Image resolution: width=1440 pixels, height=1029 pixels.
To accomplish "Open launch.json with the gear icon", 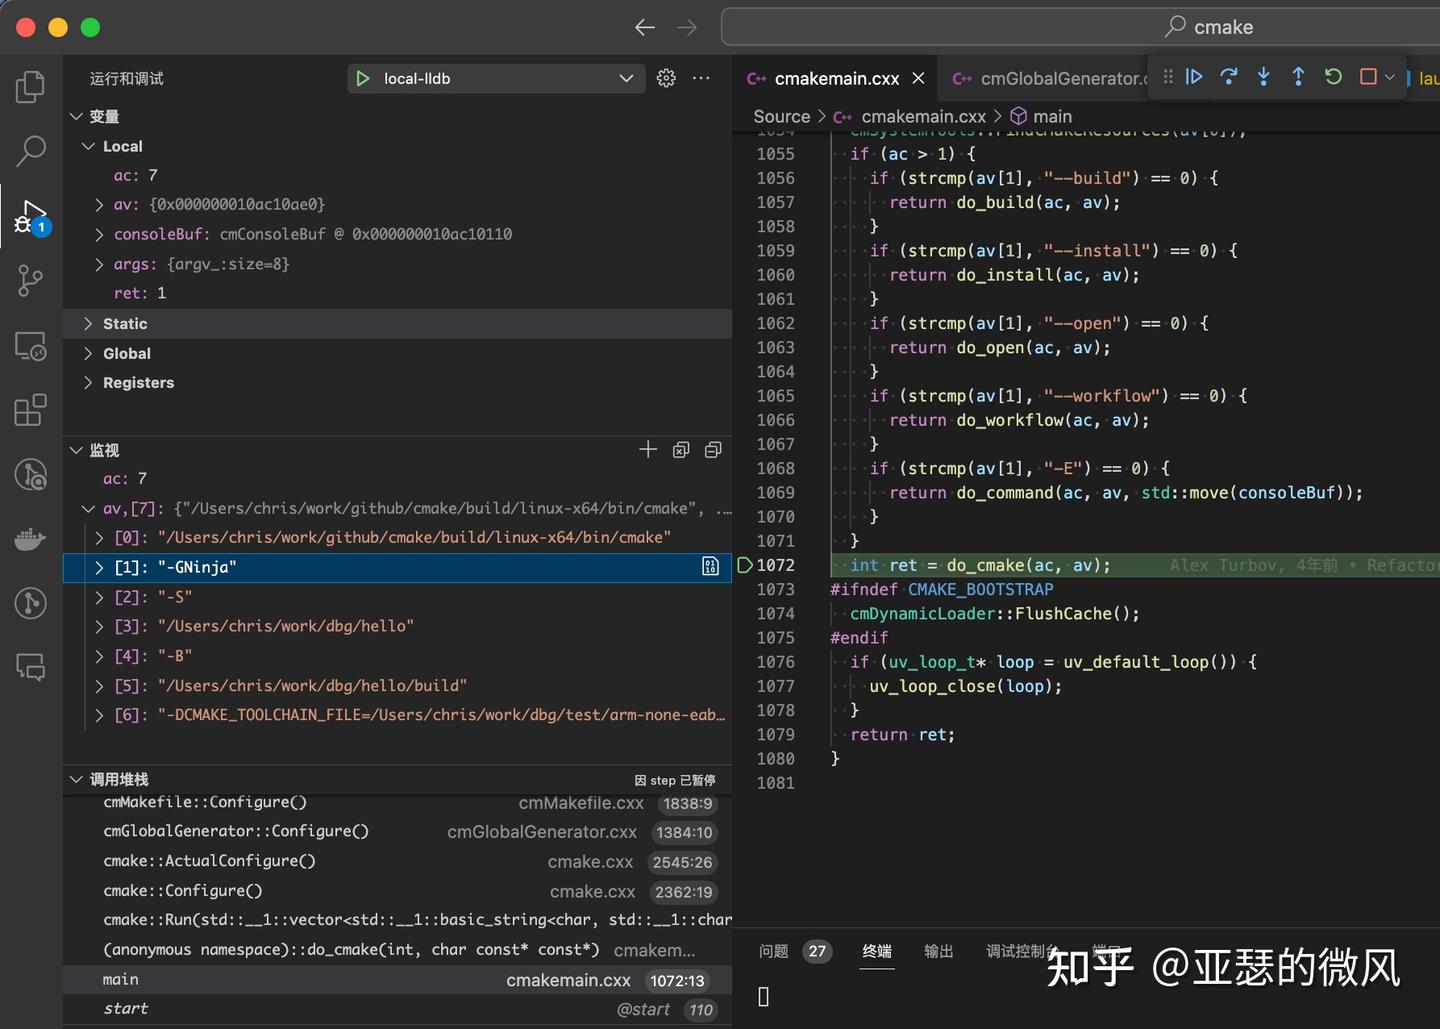I will (666, 78).
